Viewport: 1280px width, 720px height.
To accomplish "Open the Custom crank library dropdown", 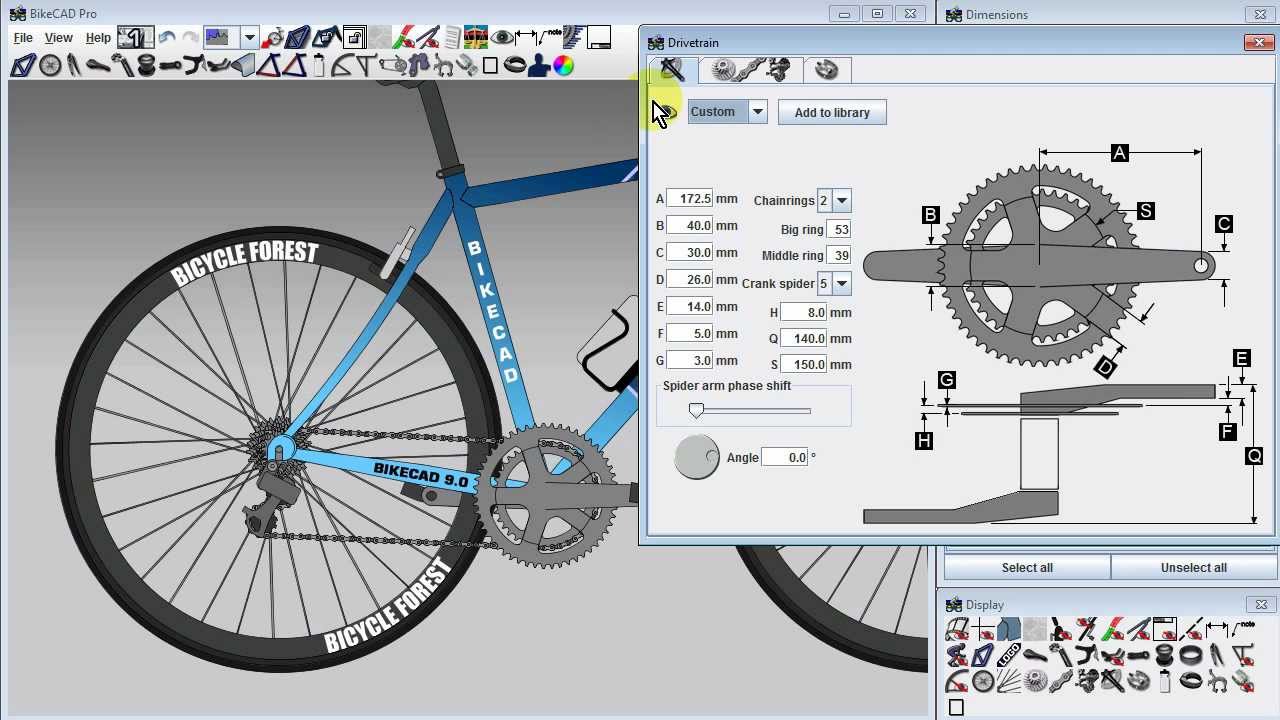I will [x=758, y=112].
